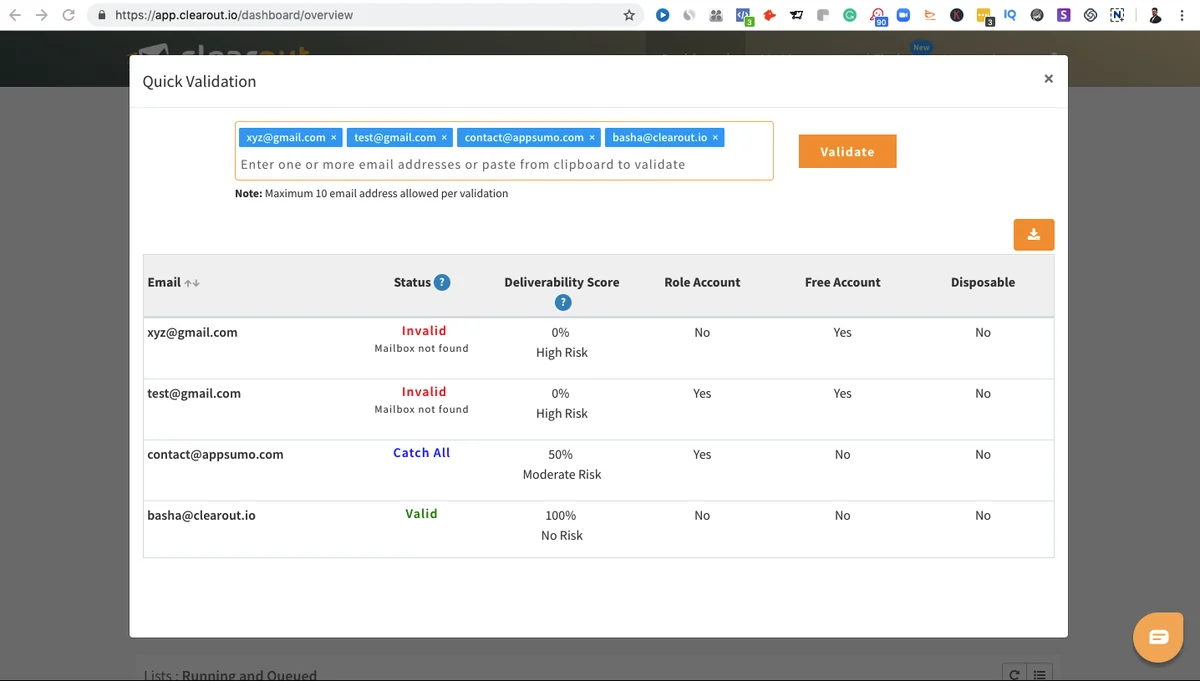Close the Quick Validation dialog
This screenshot has height=681, width=1200.
click(x=1048, y=78)
